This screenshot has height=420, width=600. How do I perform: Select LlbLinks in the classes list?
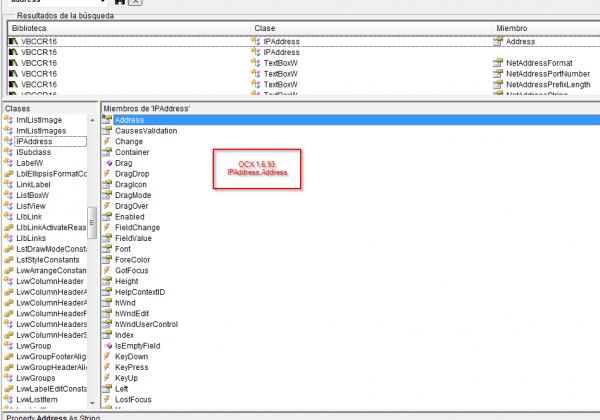pyautogui.click(x=31, y=238)
